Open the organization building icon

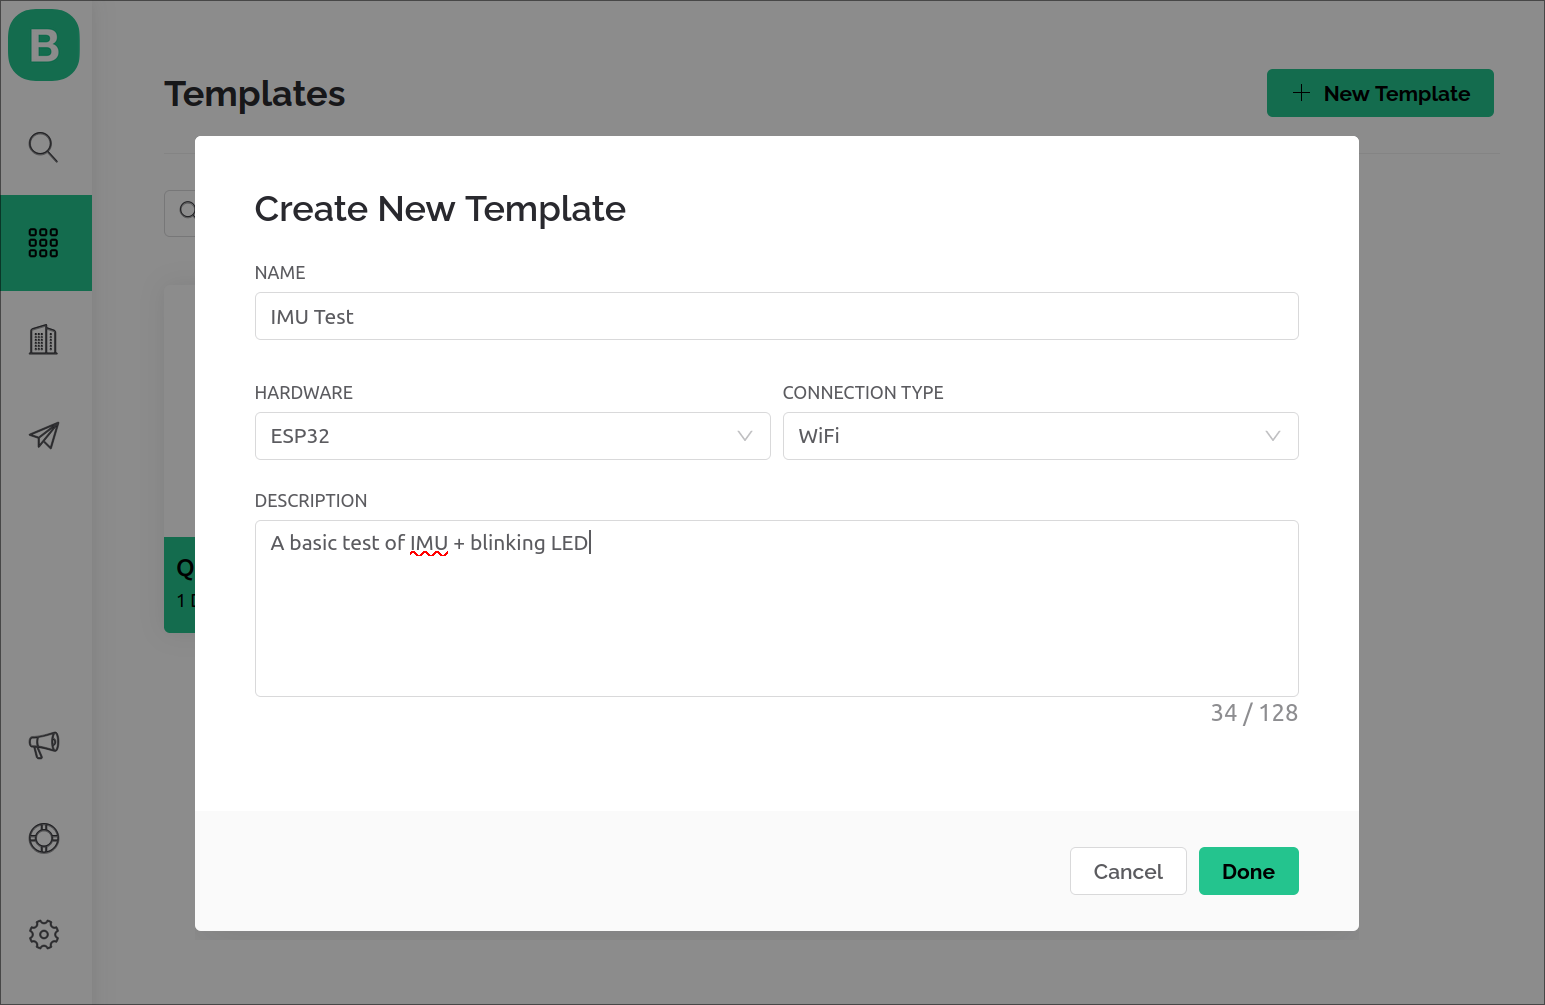(x=43, y=340)
